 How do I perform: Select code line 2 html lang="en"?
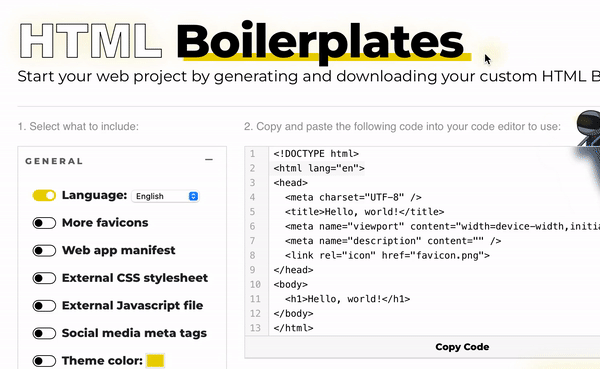(x=319, y=168)
